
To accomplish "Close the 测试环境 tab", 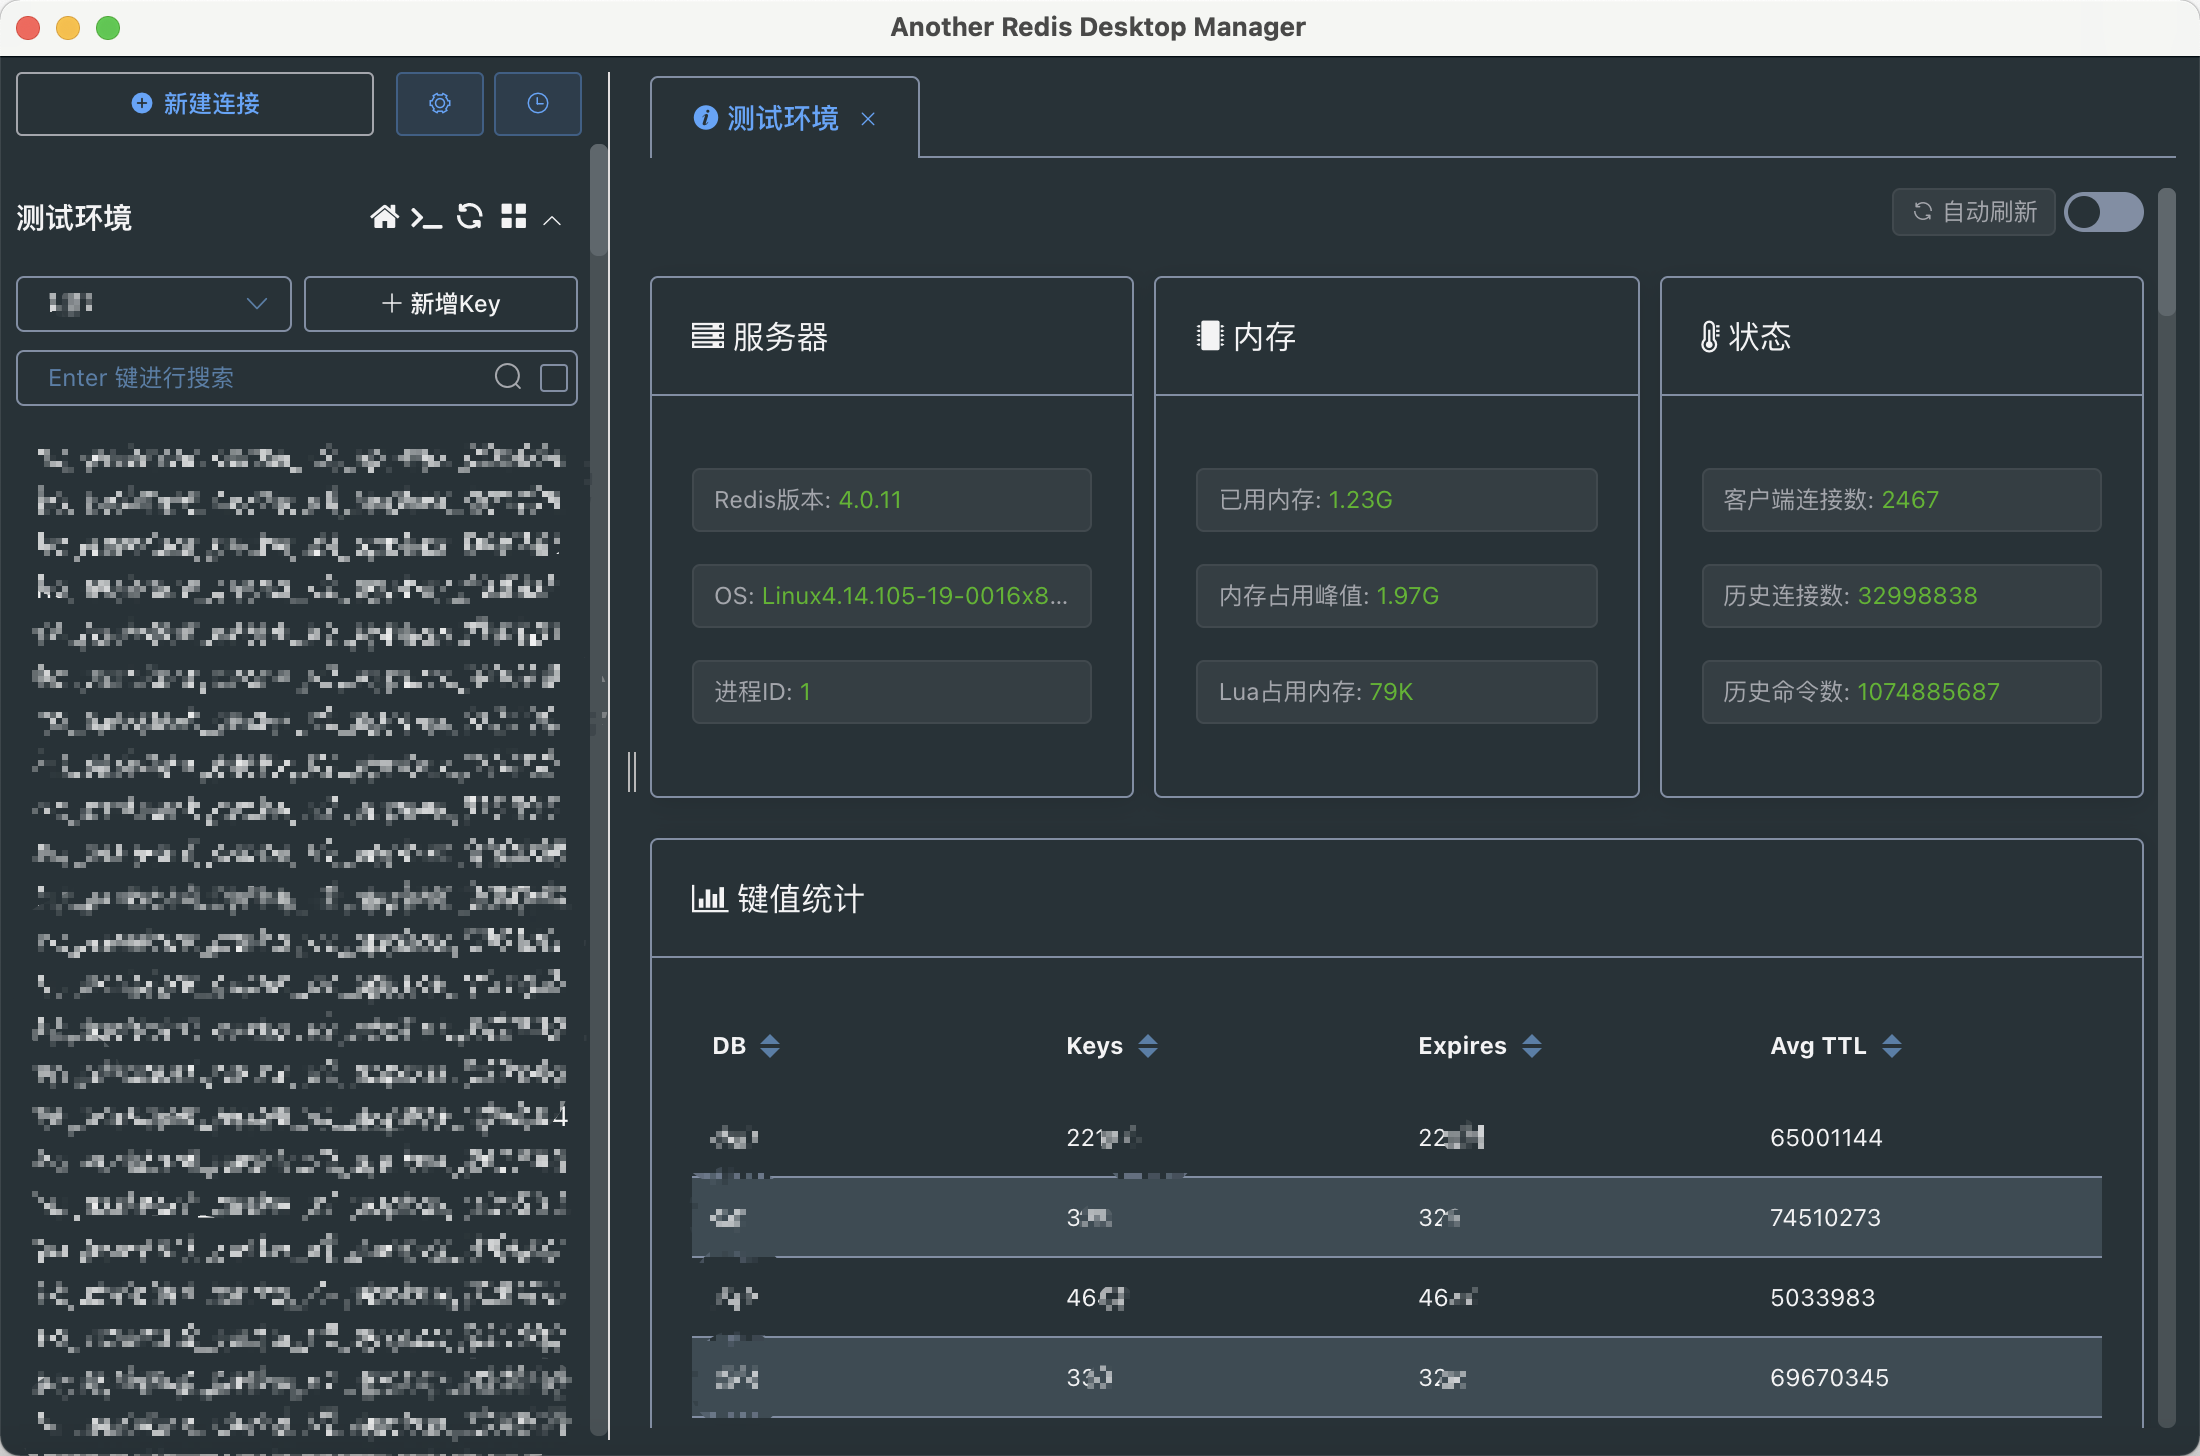I will click(868, 120).
